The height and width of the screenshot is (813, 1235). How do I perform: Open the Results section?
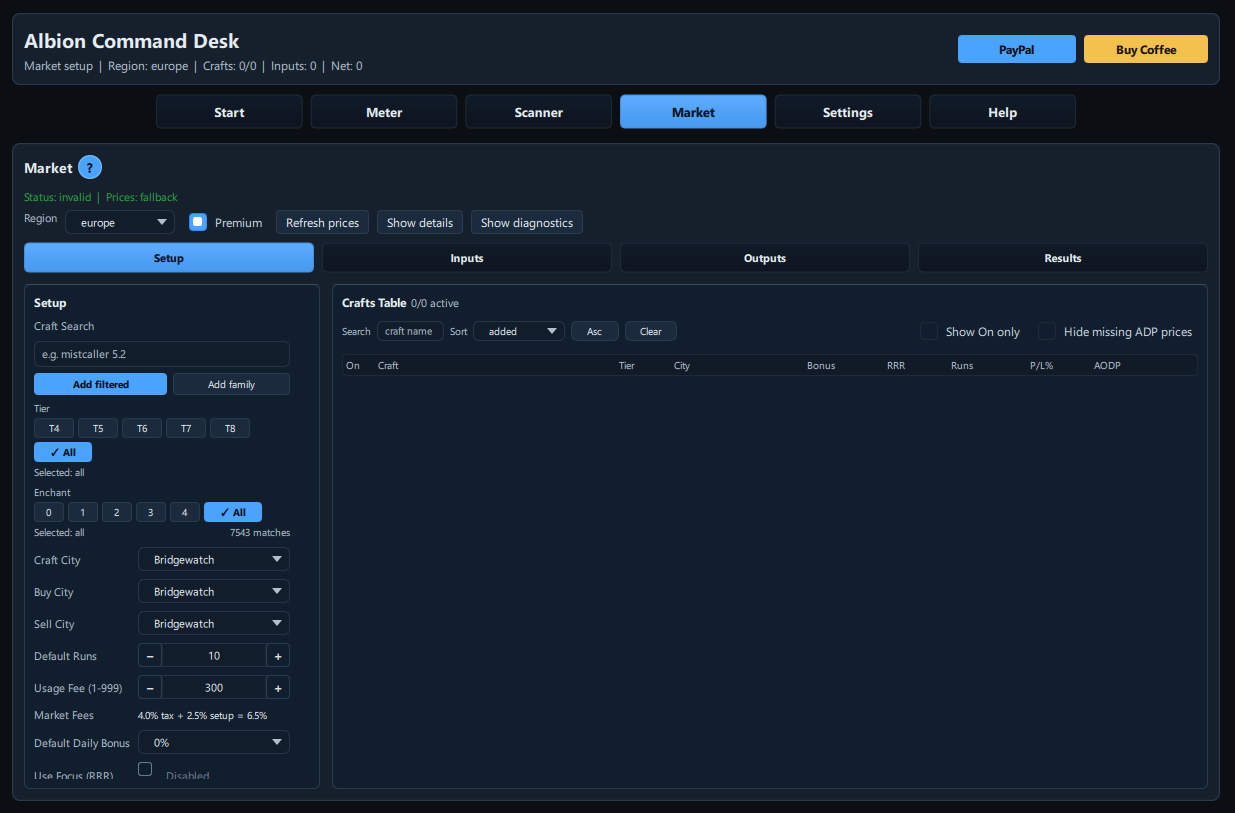(1062, 257)
